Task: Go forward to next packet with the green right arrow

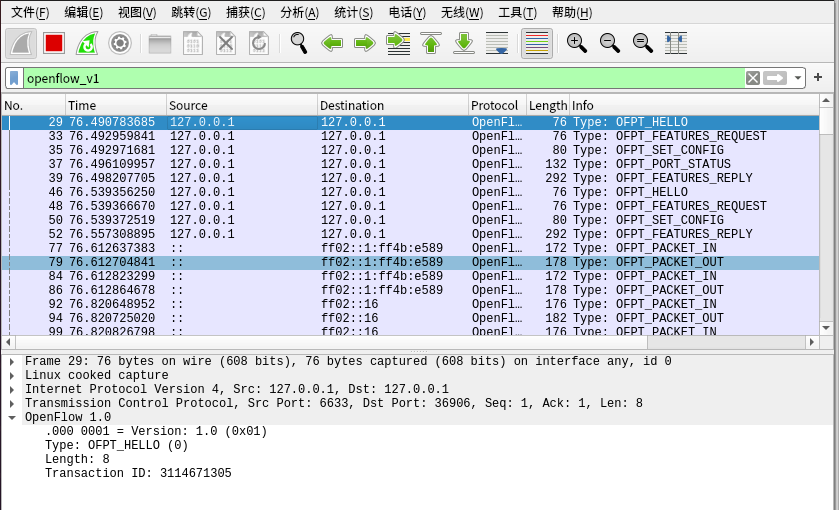Action: coord(365,43)
